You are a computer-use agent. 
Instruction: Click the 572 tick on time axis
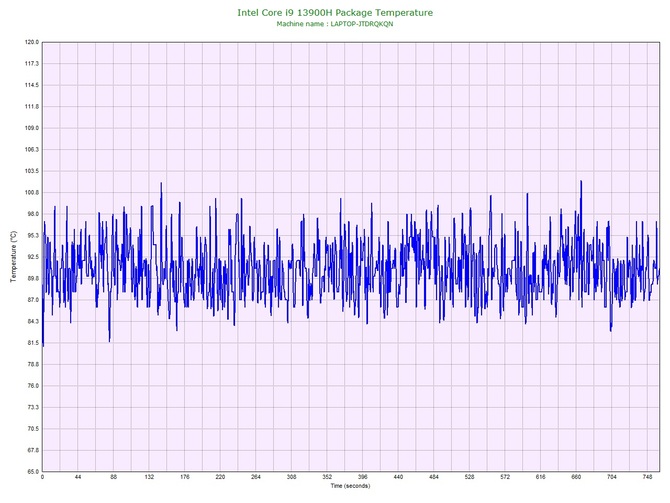(505, 477)
